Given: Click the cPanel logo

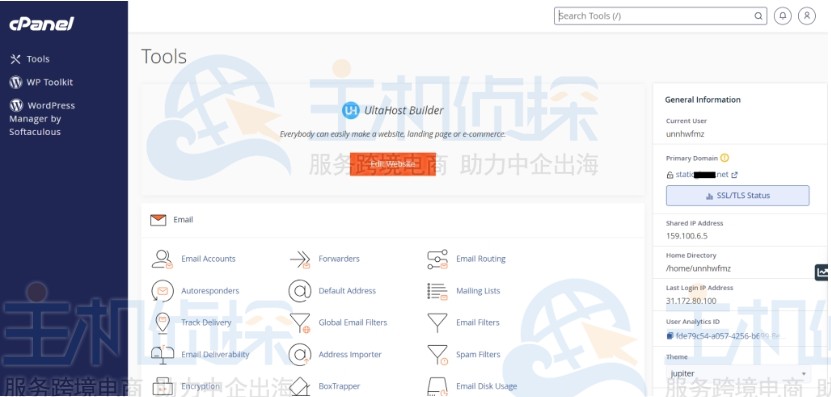Looking at the screenshot, I should (x=41, y=24).
